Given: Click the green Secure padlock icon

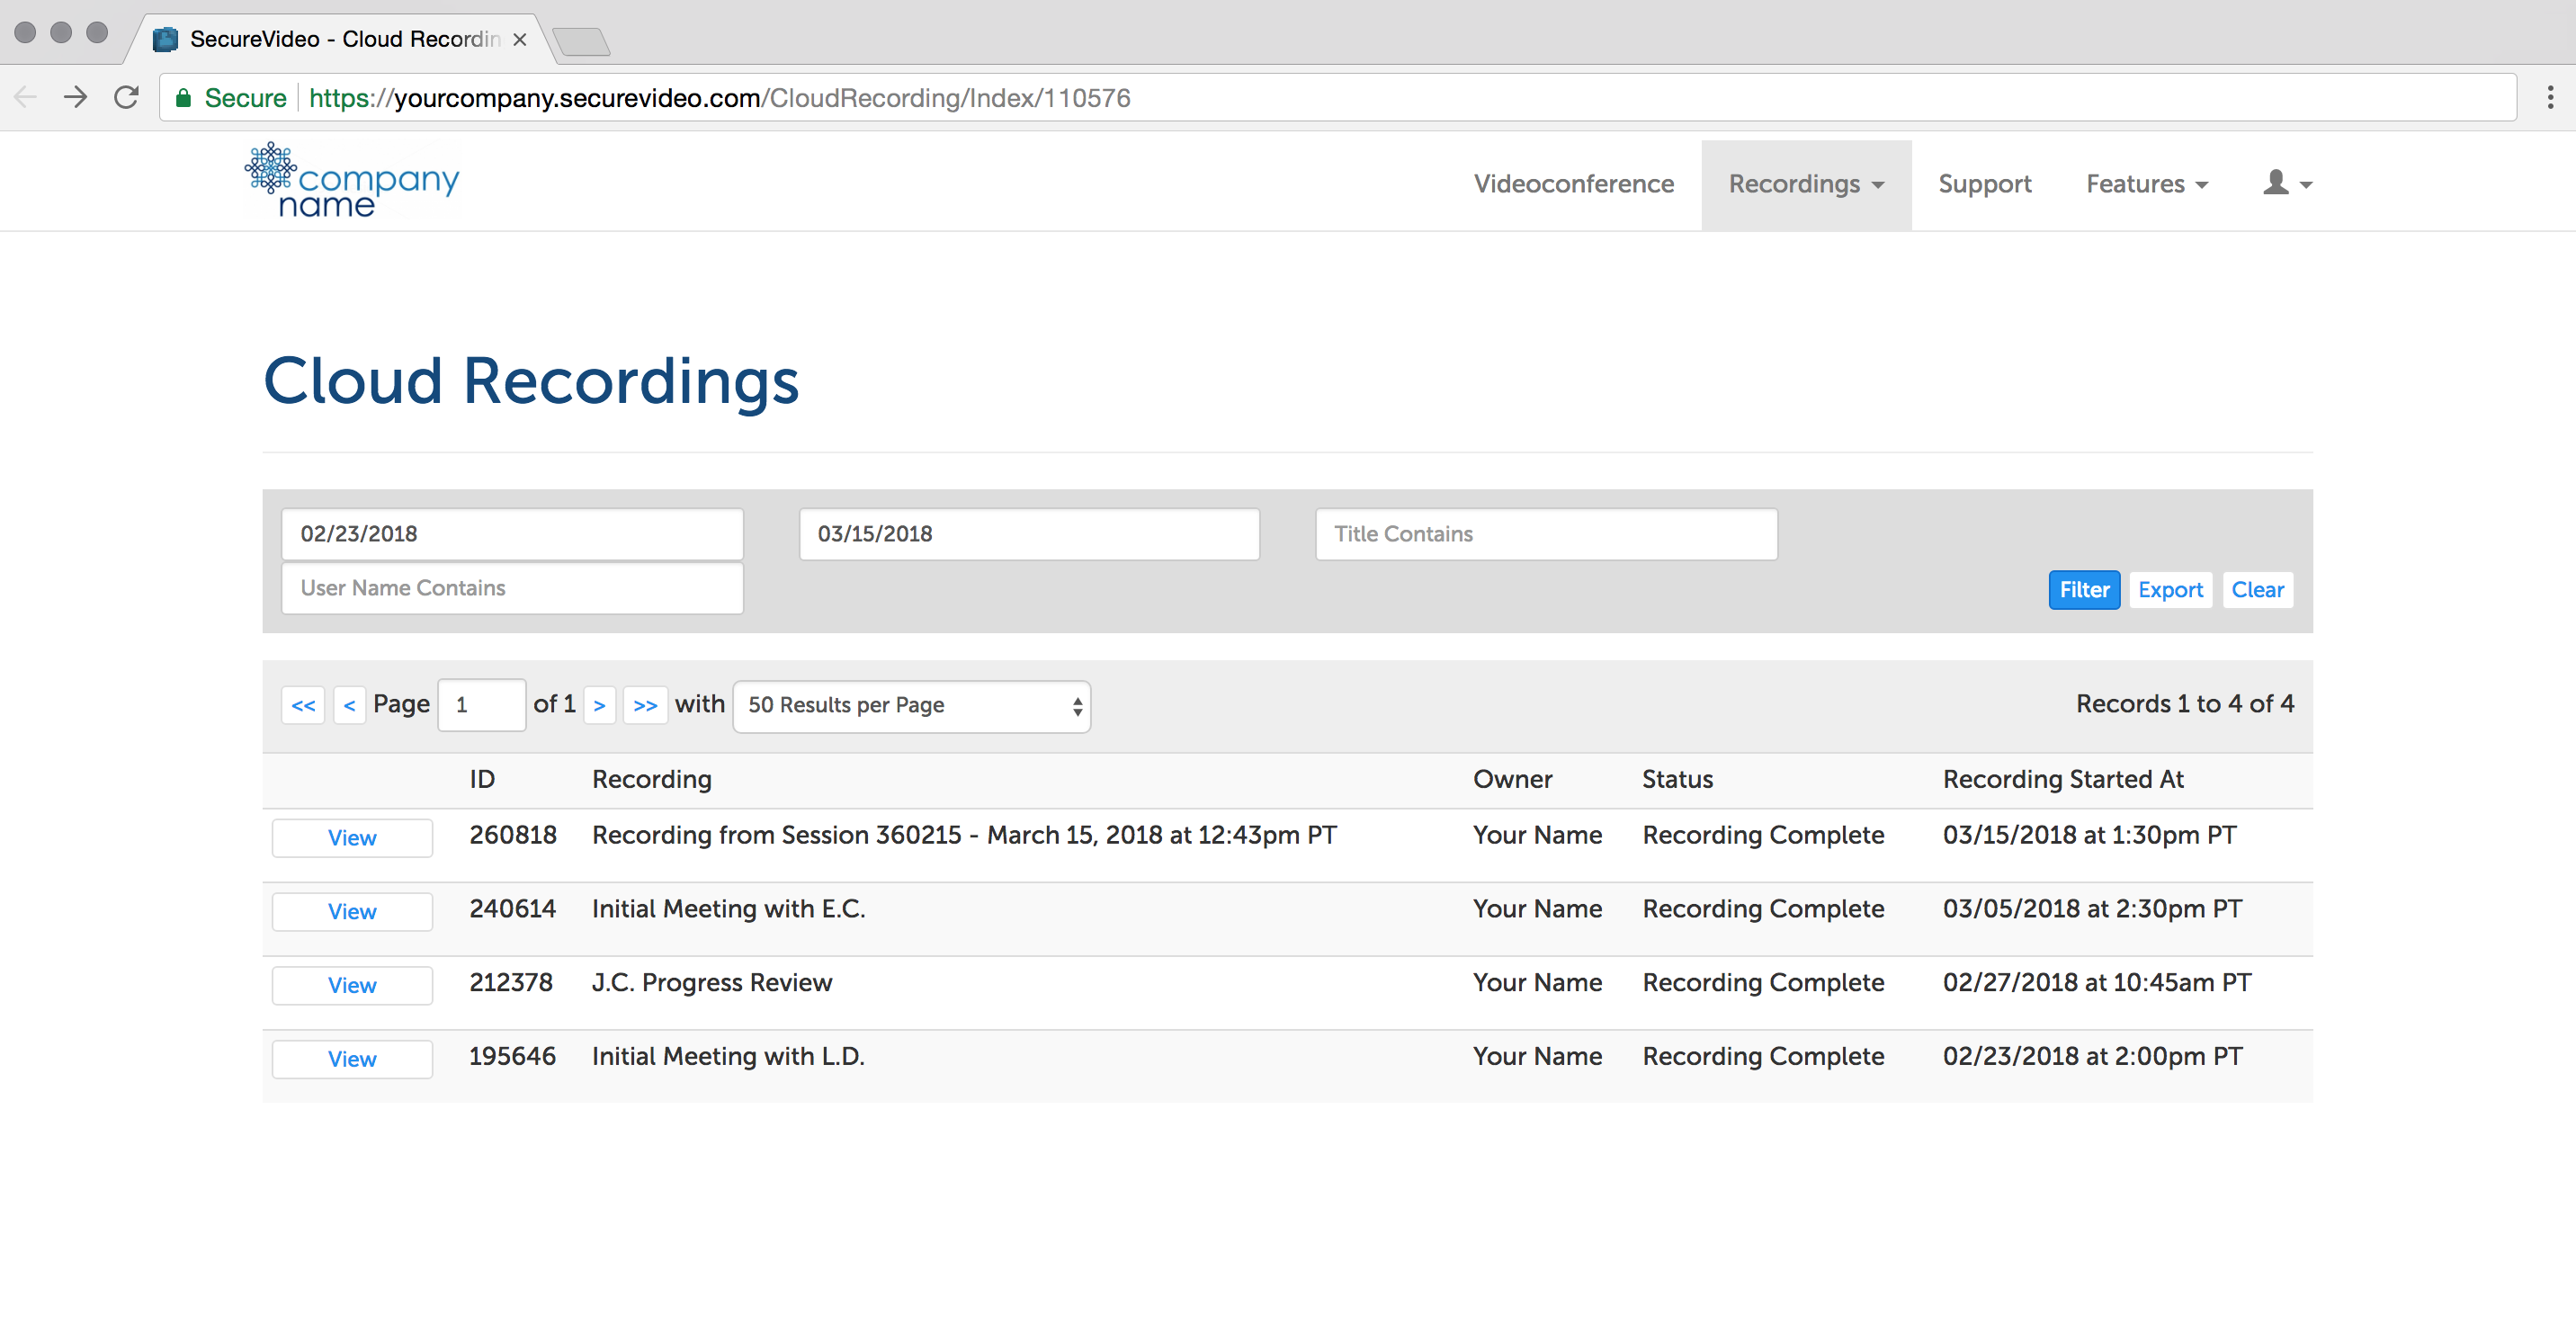Looking at the screenshot, I should 183,98.
